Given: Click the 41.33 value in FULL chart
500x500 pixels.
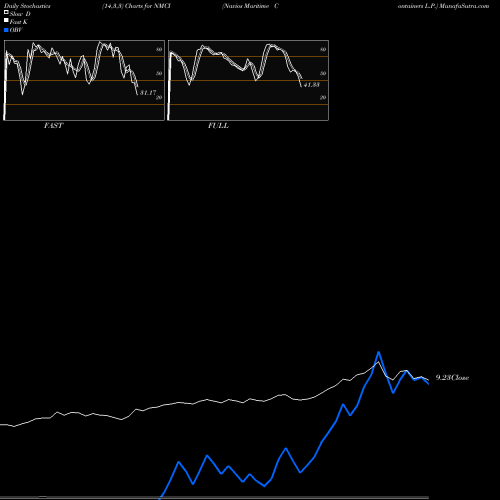Looking at the screenshot, I should (x=312, y=85).
